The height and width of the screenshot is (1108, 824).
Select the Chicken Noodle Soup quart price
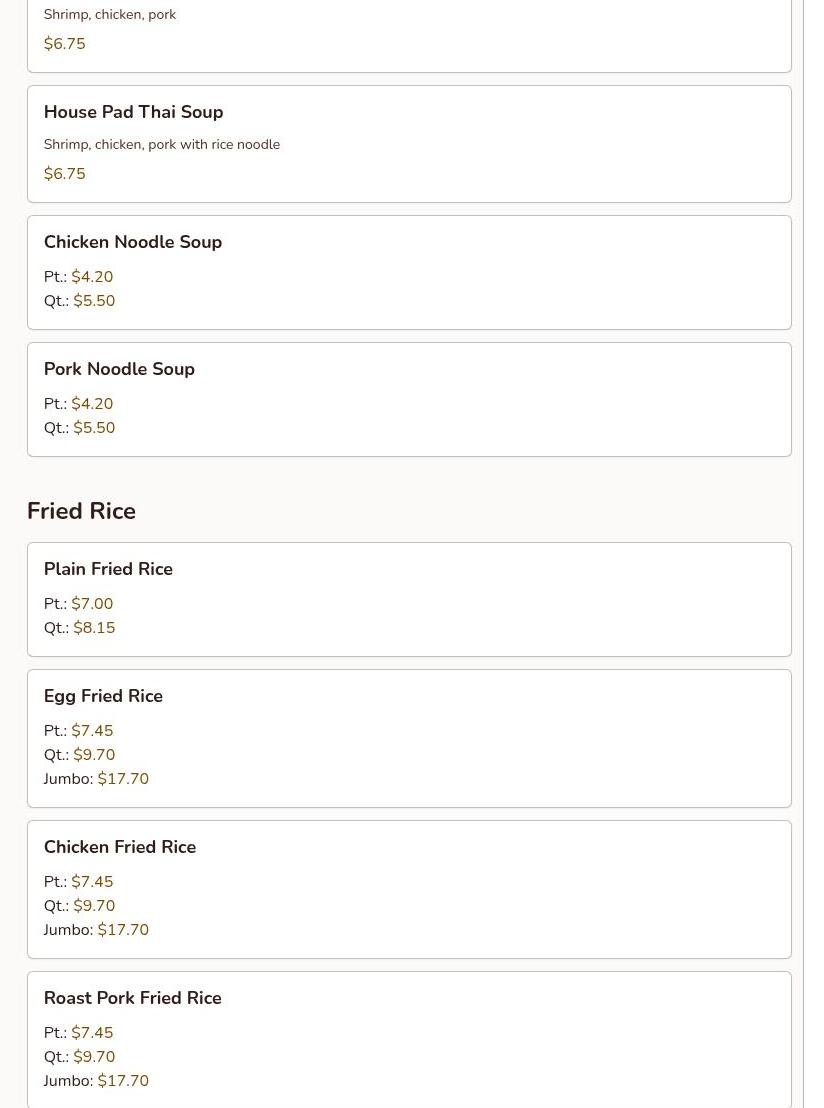point(94,301)
